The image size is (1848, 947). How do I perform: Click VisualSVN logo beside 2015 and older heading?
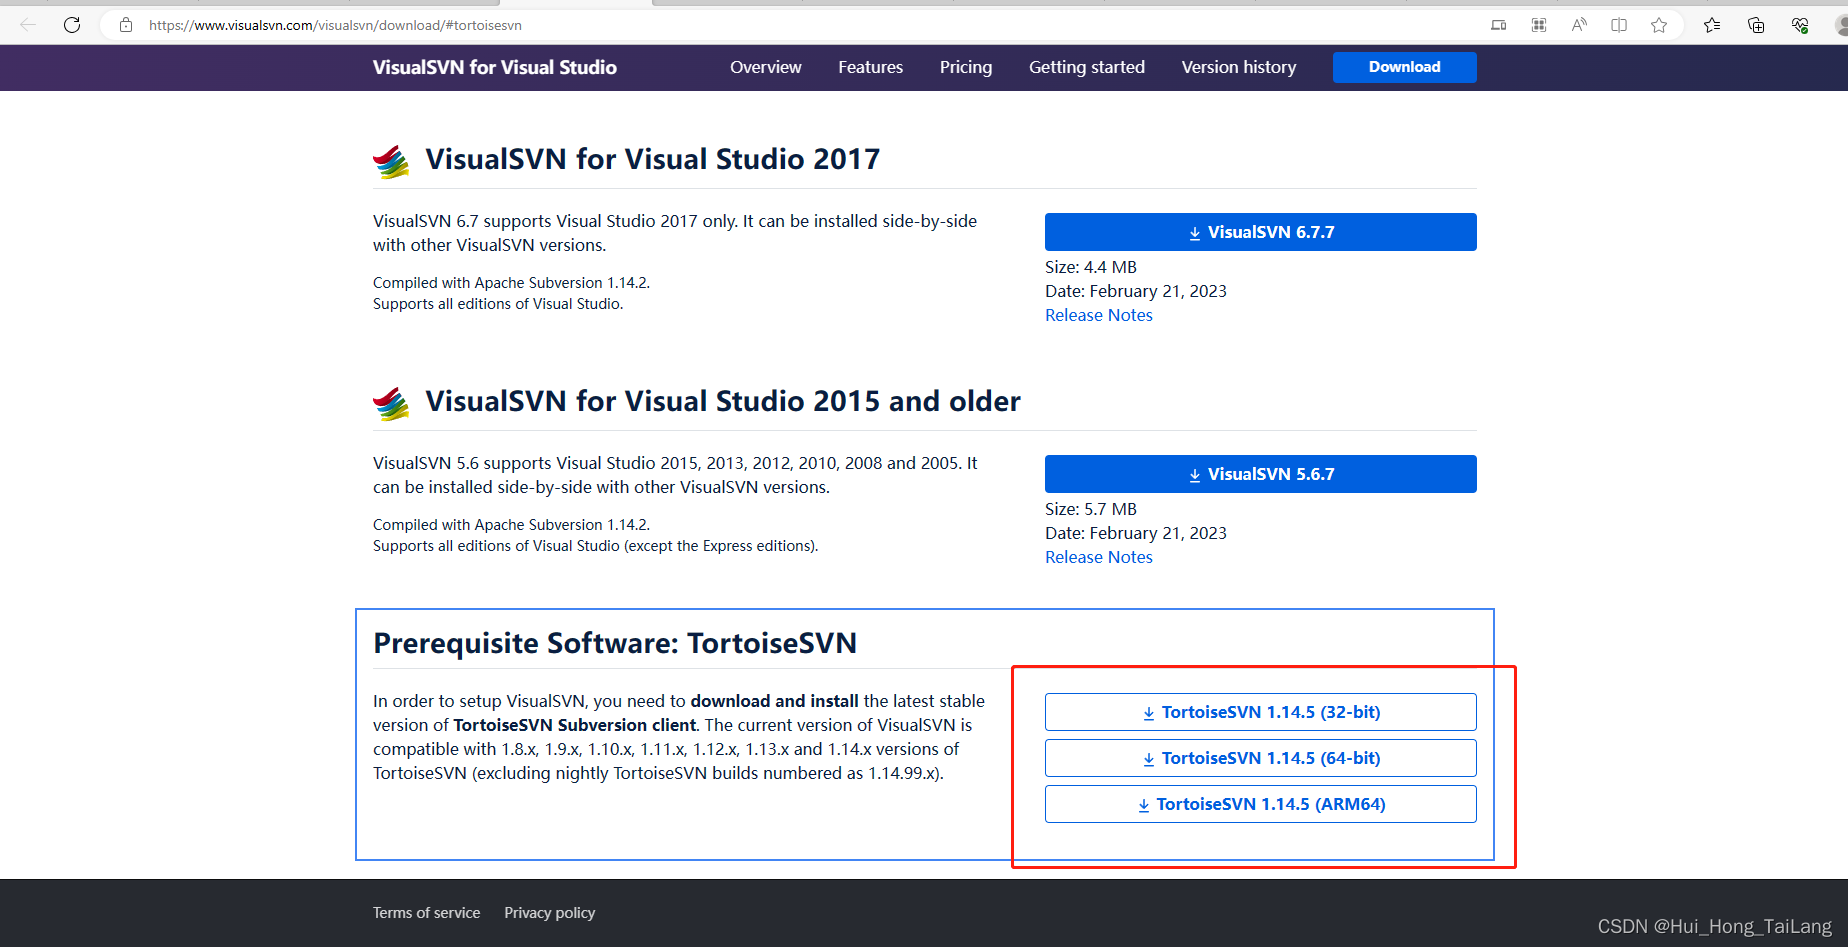pos(391,403)
